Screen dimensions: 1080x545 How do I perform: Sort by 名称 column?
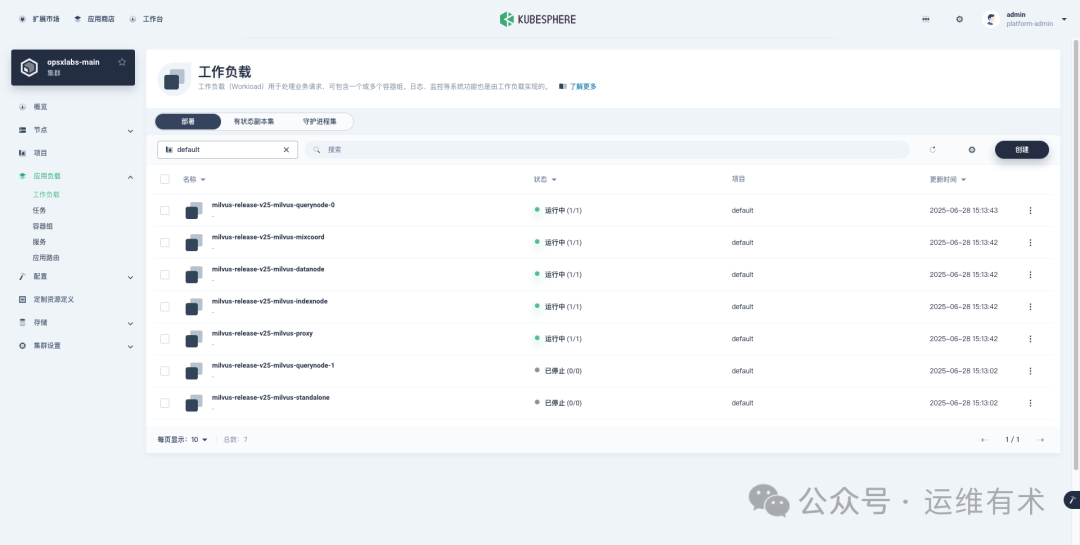pyautogui.click(x=194, y=179)
